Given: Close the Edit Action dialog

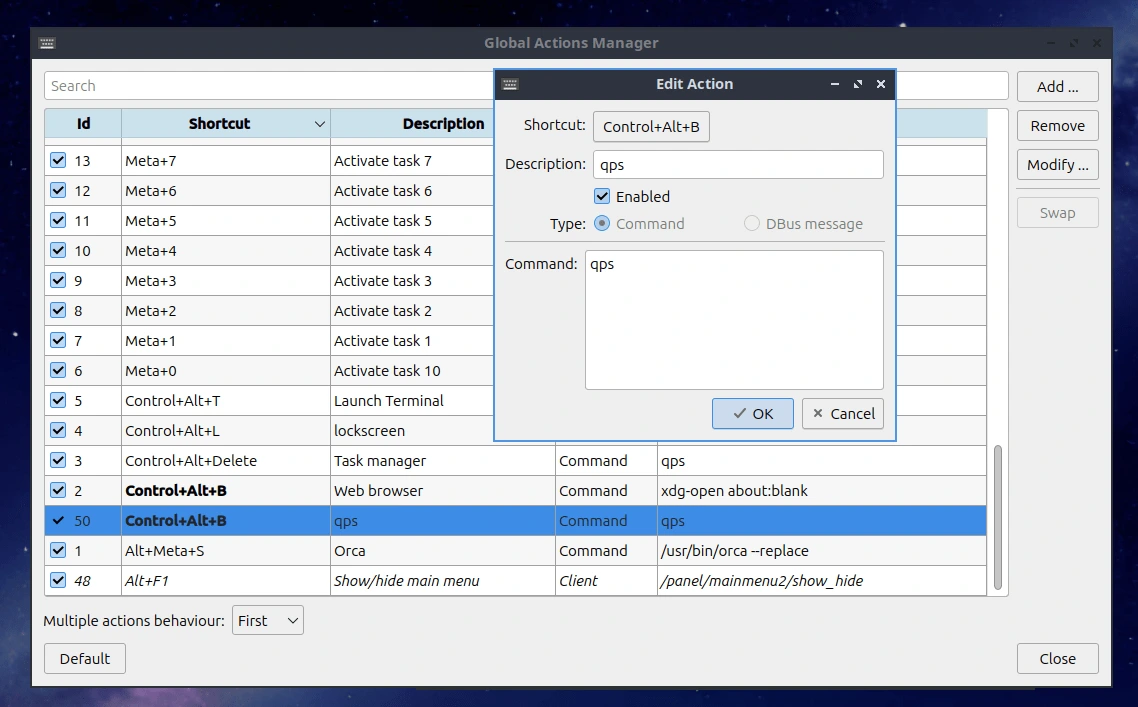Looking at the screenshot, I should point(881,84).
